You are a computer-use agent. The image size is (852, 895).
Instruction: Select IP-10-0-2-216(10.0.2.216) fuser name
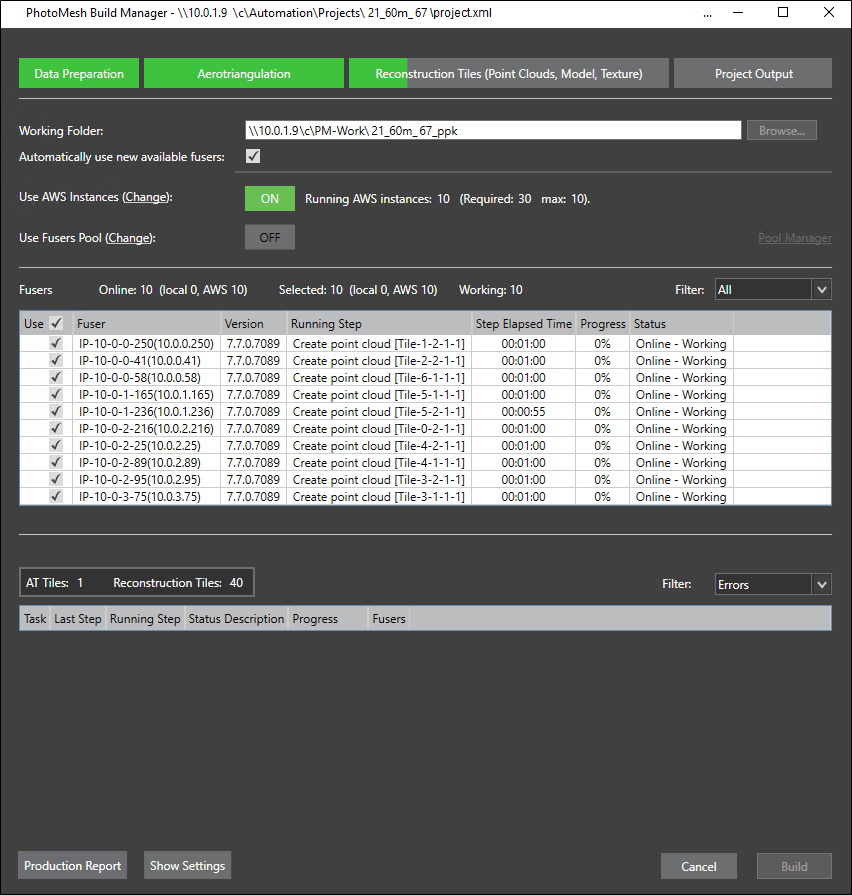146,429
